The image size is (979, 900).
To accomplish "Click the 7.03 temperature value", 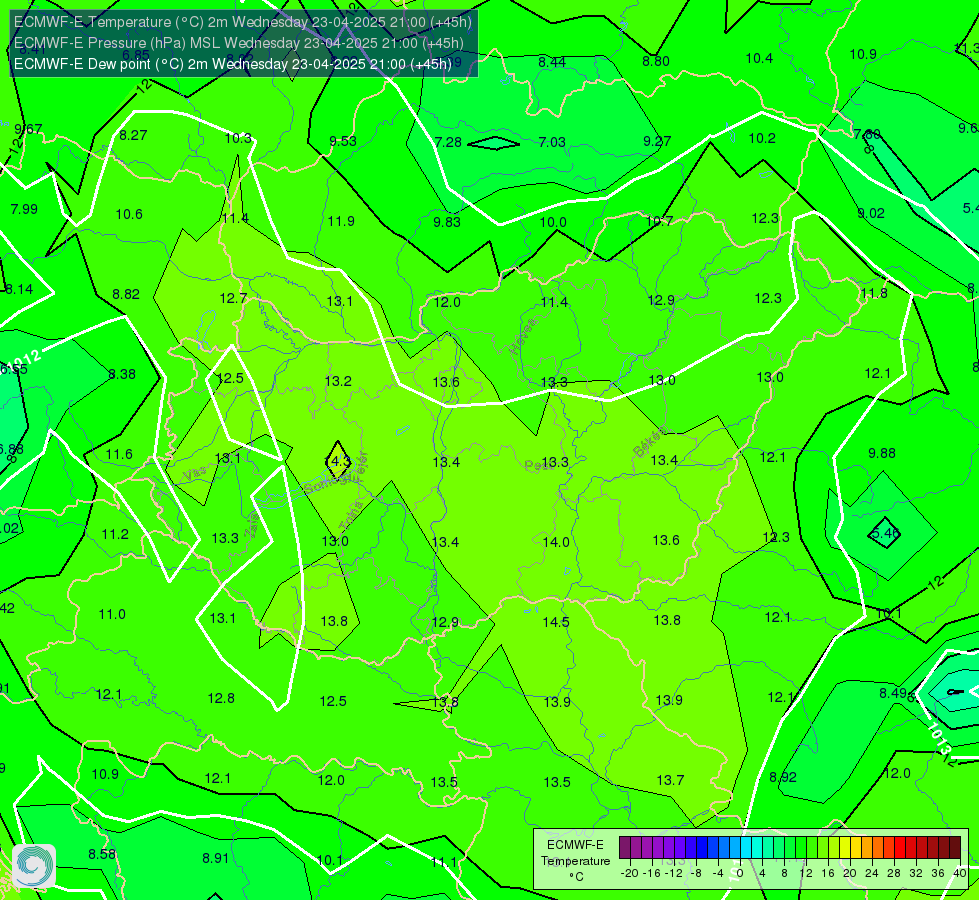I will (552, 142).
